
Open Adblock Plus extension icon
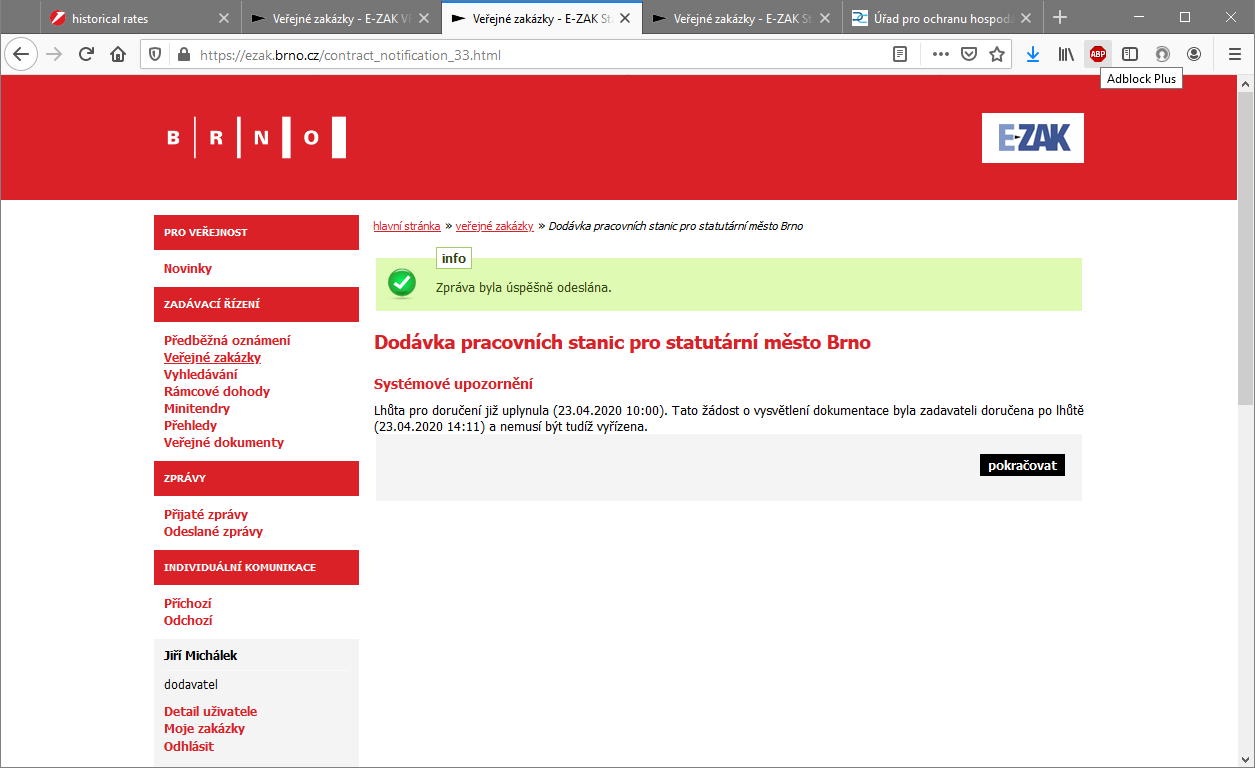click(1098, 55)
